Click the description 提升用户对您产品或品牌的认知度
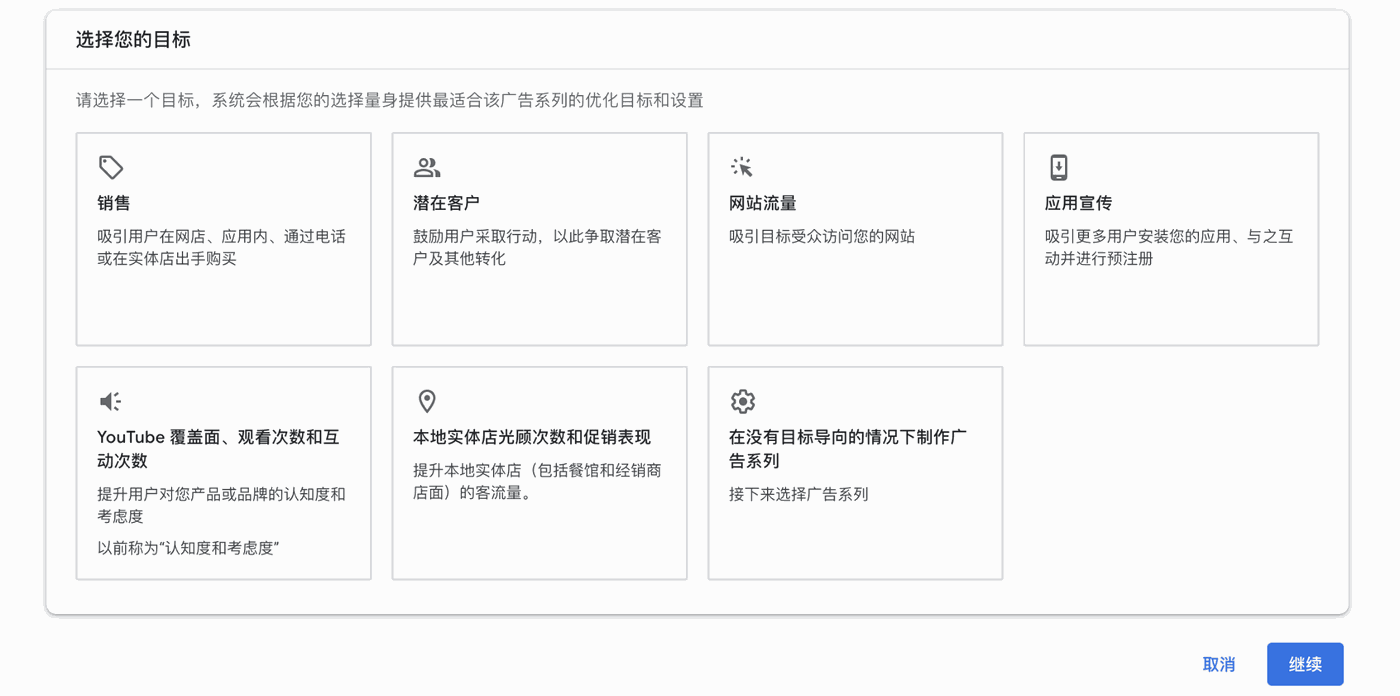Screen dimensions: 1400x696 pyautogui.click(x=221, y=505)
